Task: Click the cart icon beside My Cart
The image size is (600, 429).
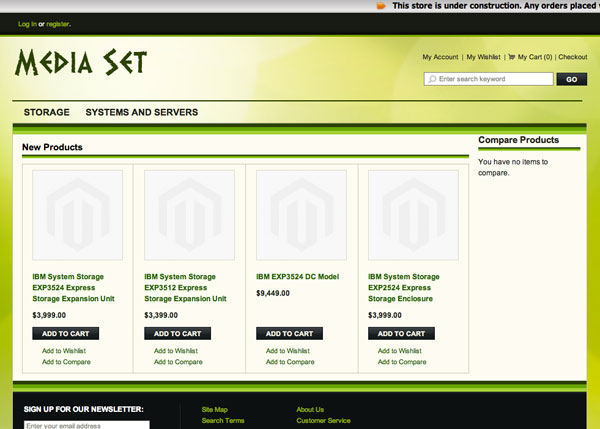Action: (x=511, y=57)
